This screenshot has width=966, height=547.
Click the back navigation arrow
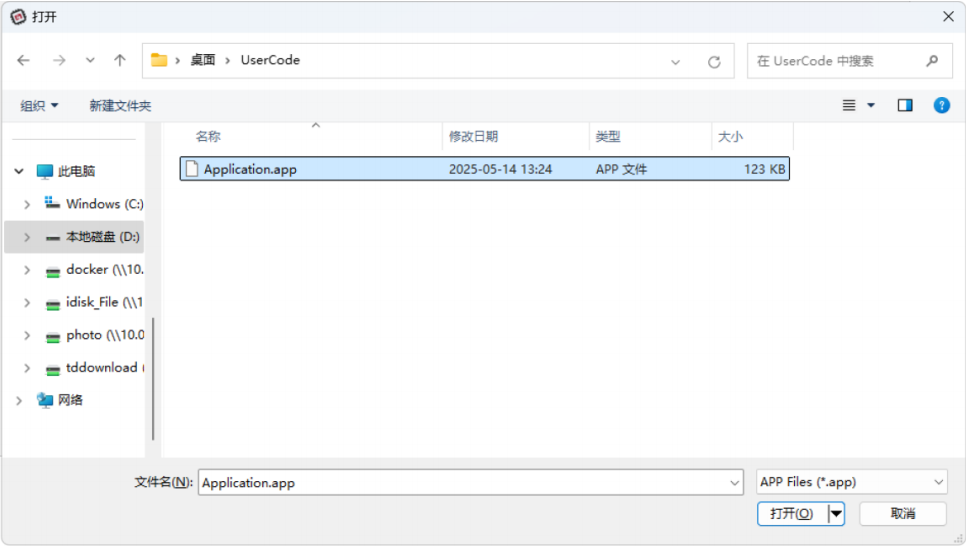pyautogui.click(x=24, y=61)
